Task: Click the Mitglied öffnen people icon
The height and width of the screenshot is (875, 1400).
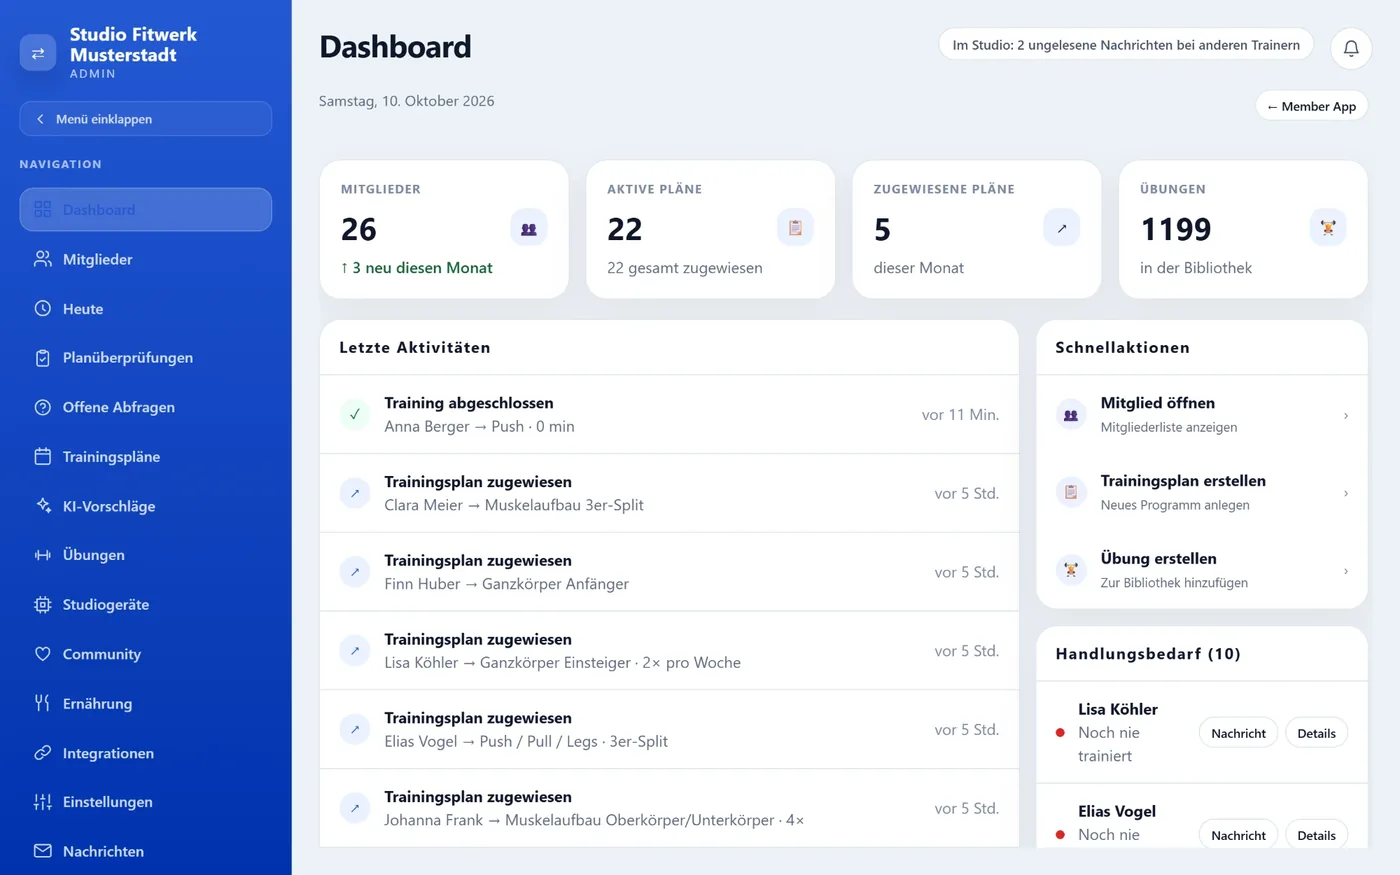Action: pos(1071,414)
